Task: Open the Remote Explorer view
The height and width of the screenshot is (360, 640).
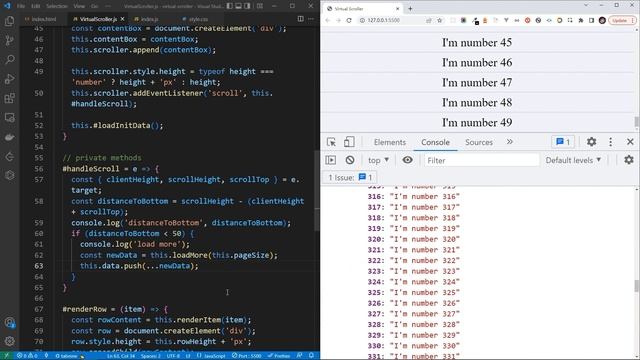Action: coord(9,118)
